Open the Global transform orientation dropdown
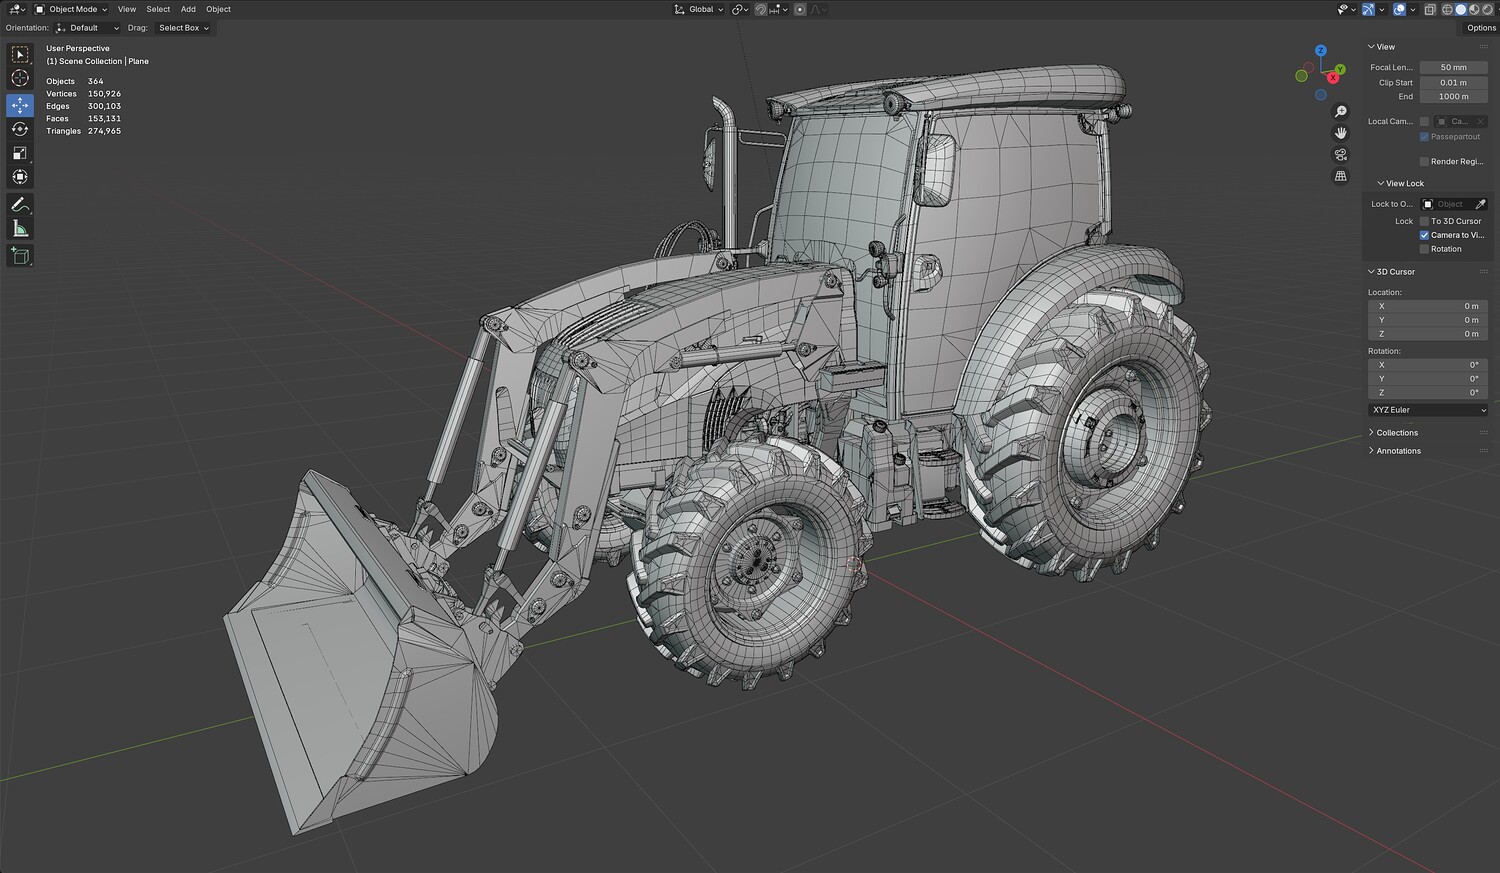The width and height of the screenshot is (1500, 873). click(699, 9)
